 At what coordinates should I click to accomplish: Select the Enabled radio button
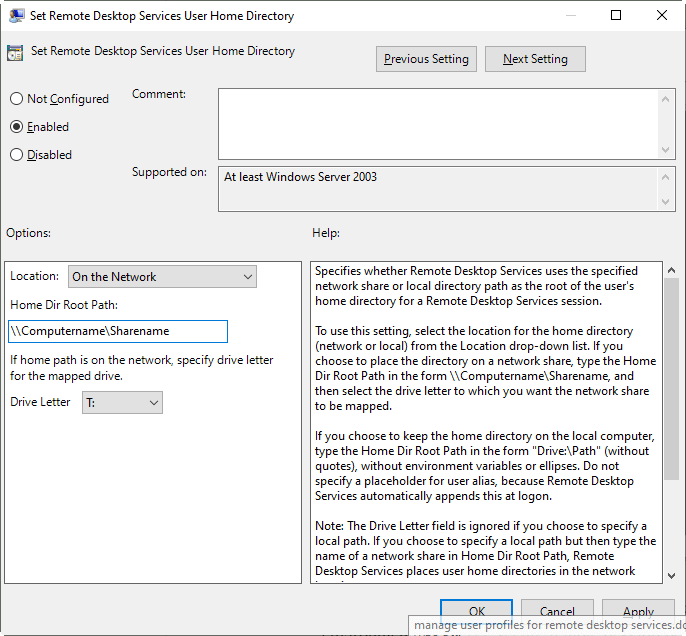pos(16,127)
